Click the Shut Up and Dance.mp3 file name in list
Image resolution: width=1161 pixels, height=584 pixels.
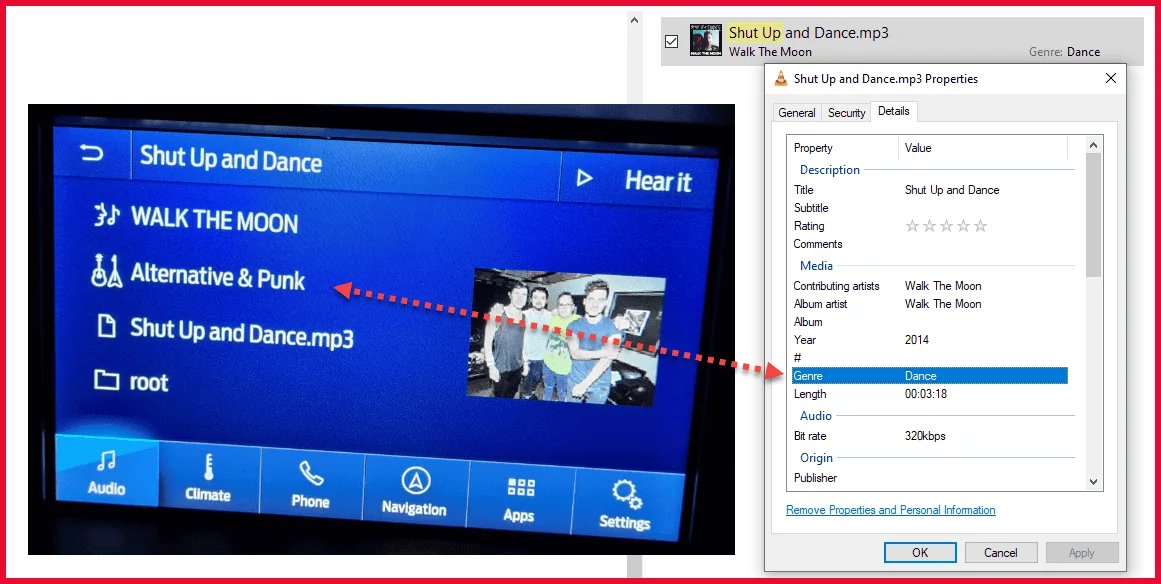coord(809,33)
